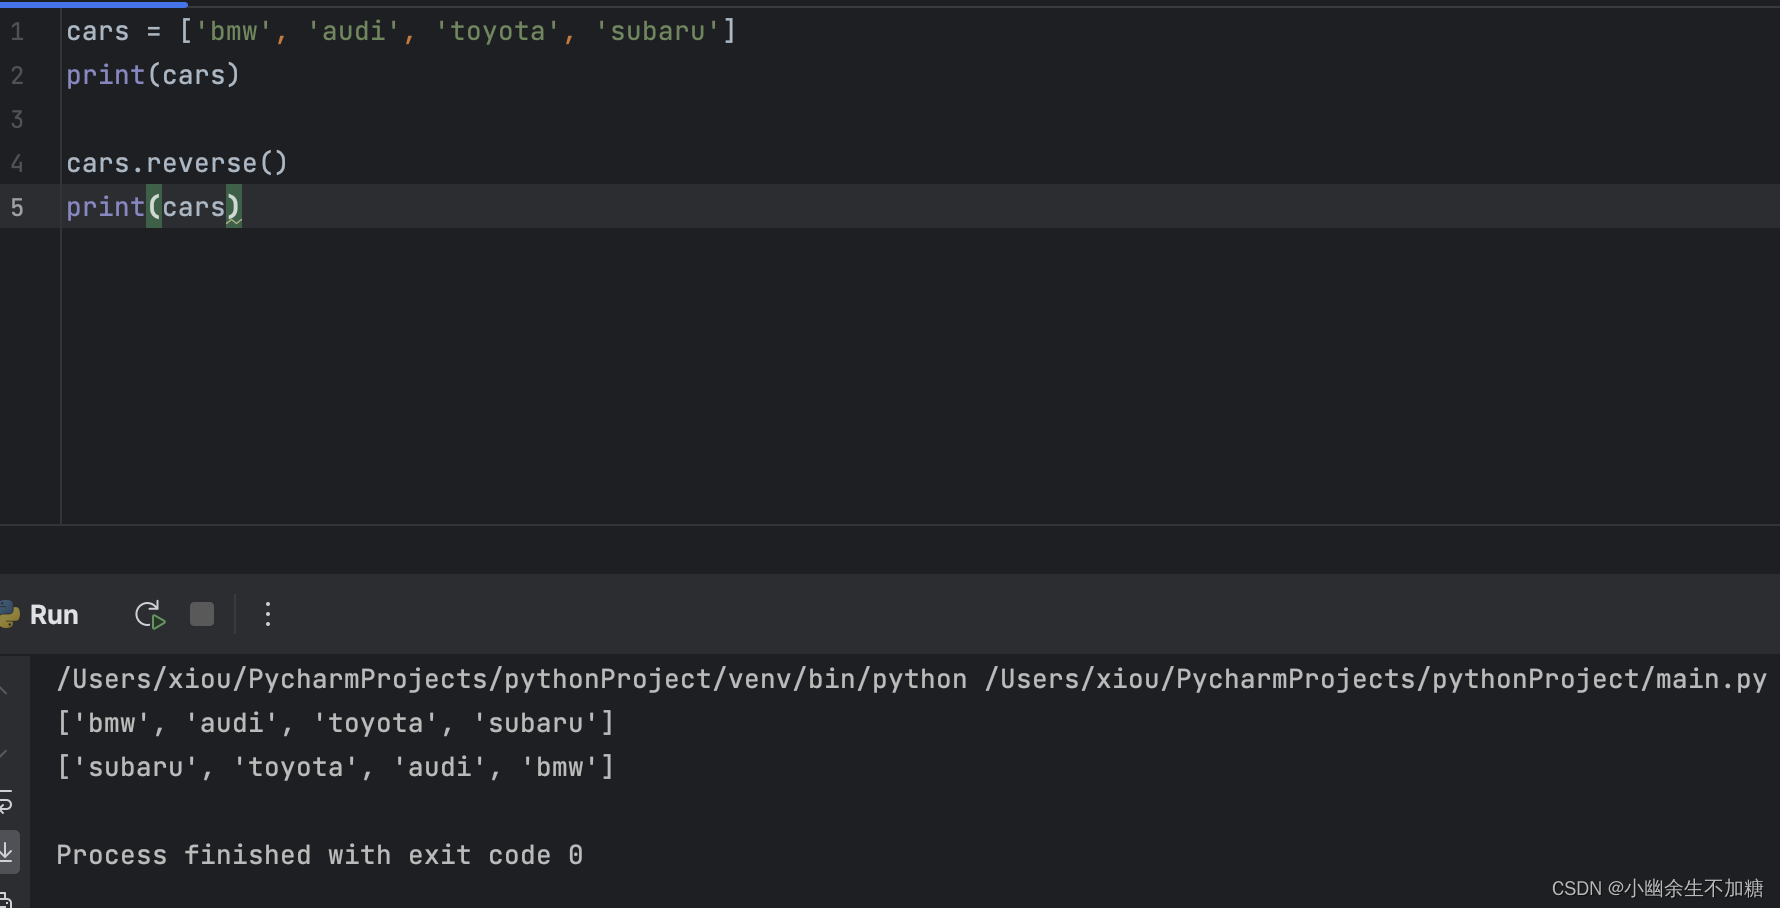Click the print(cars) statement on line 2
The image size is (1780, 908).
click(153, 75)
